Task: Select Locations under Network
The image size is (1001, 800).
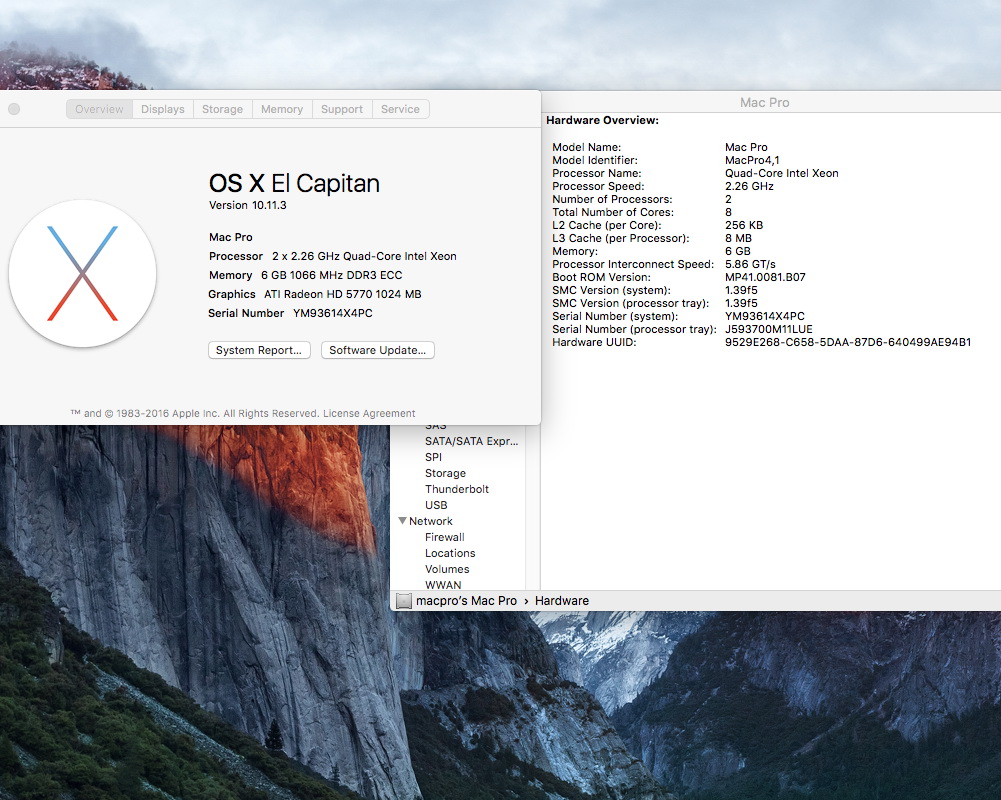Action: (450, 553)
